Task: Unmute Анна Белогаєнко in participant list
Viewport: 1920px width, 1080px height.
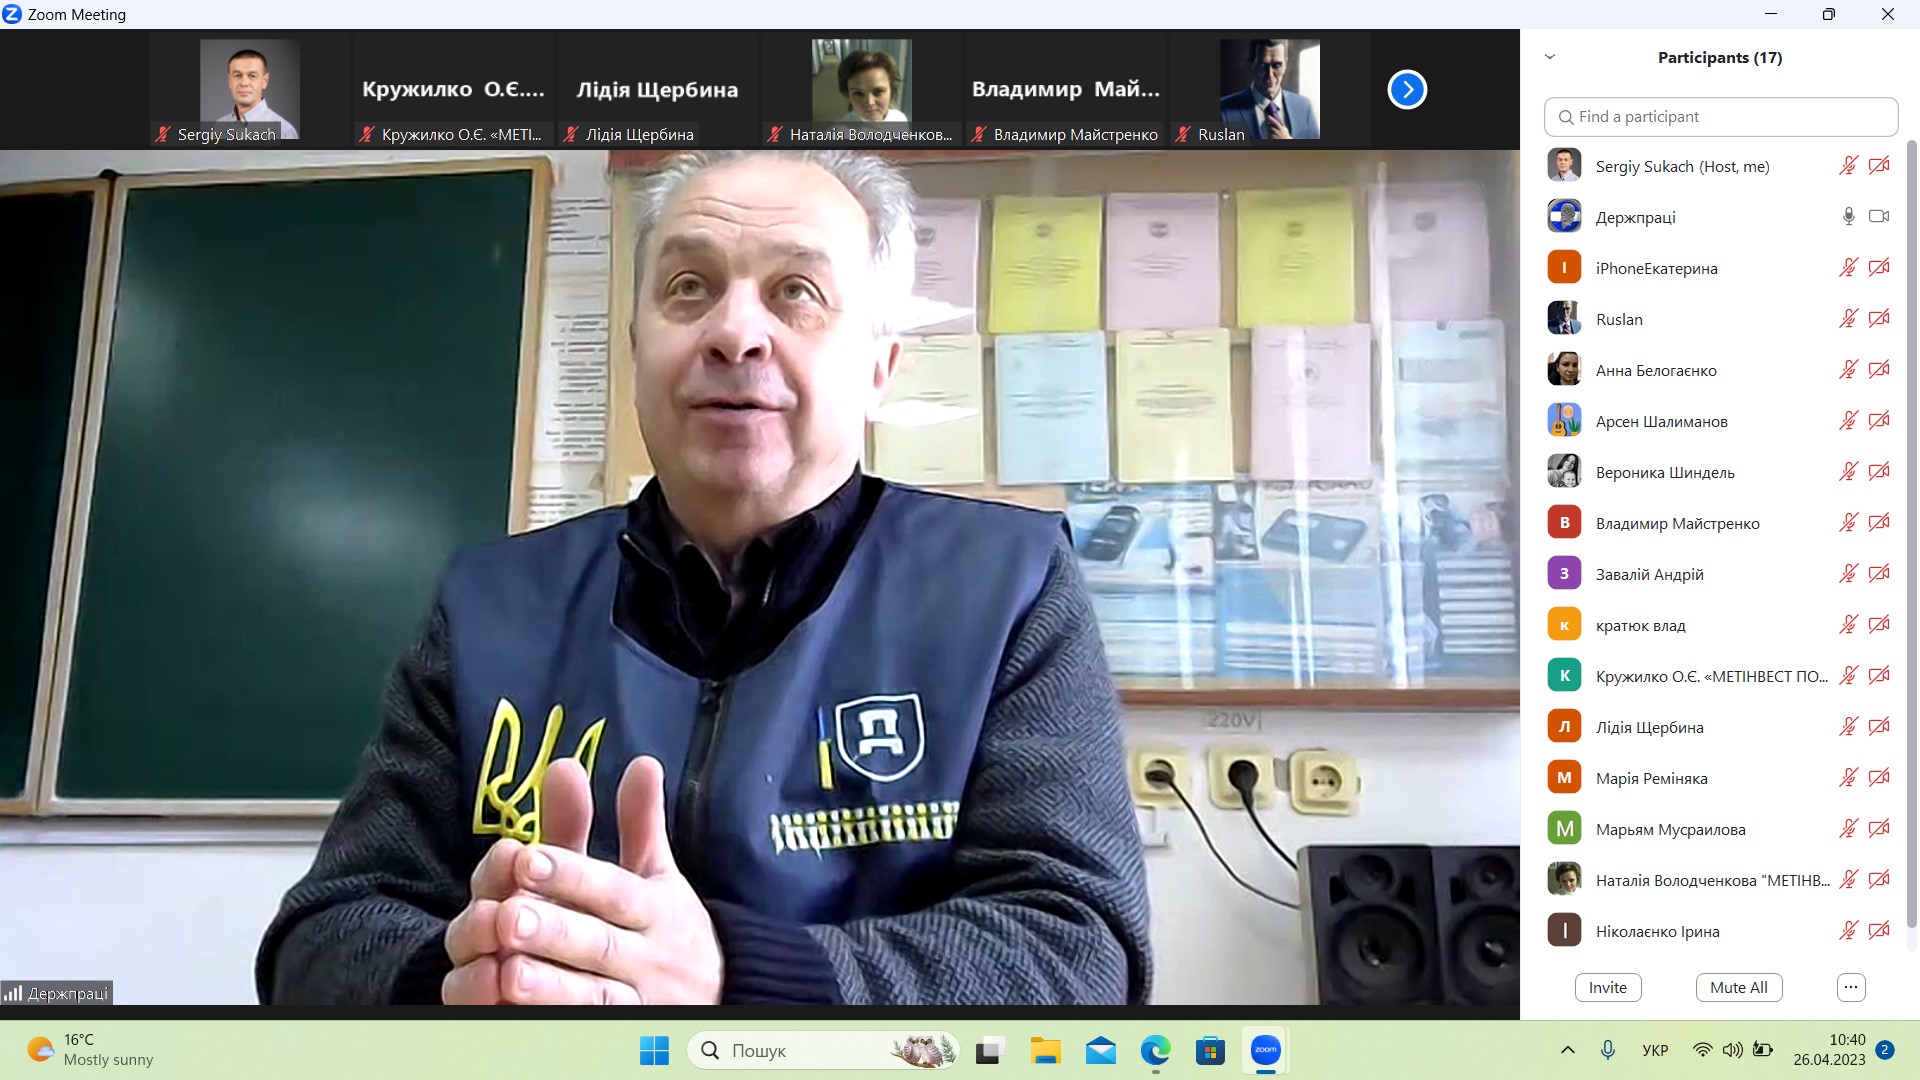Action: click(x=1849, y=370)
